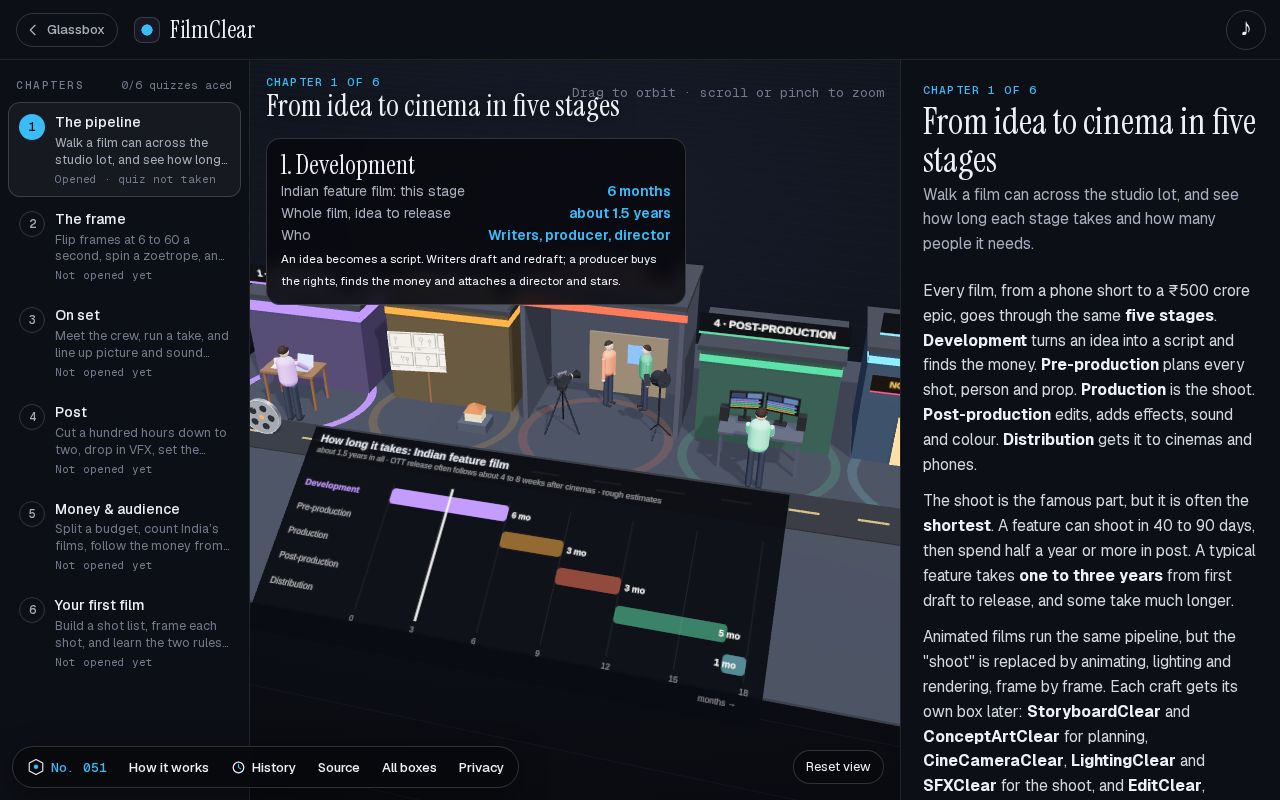Open the History panel
This screenshot has height=800, width=1280.
coord(264,767)
